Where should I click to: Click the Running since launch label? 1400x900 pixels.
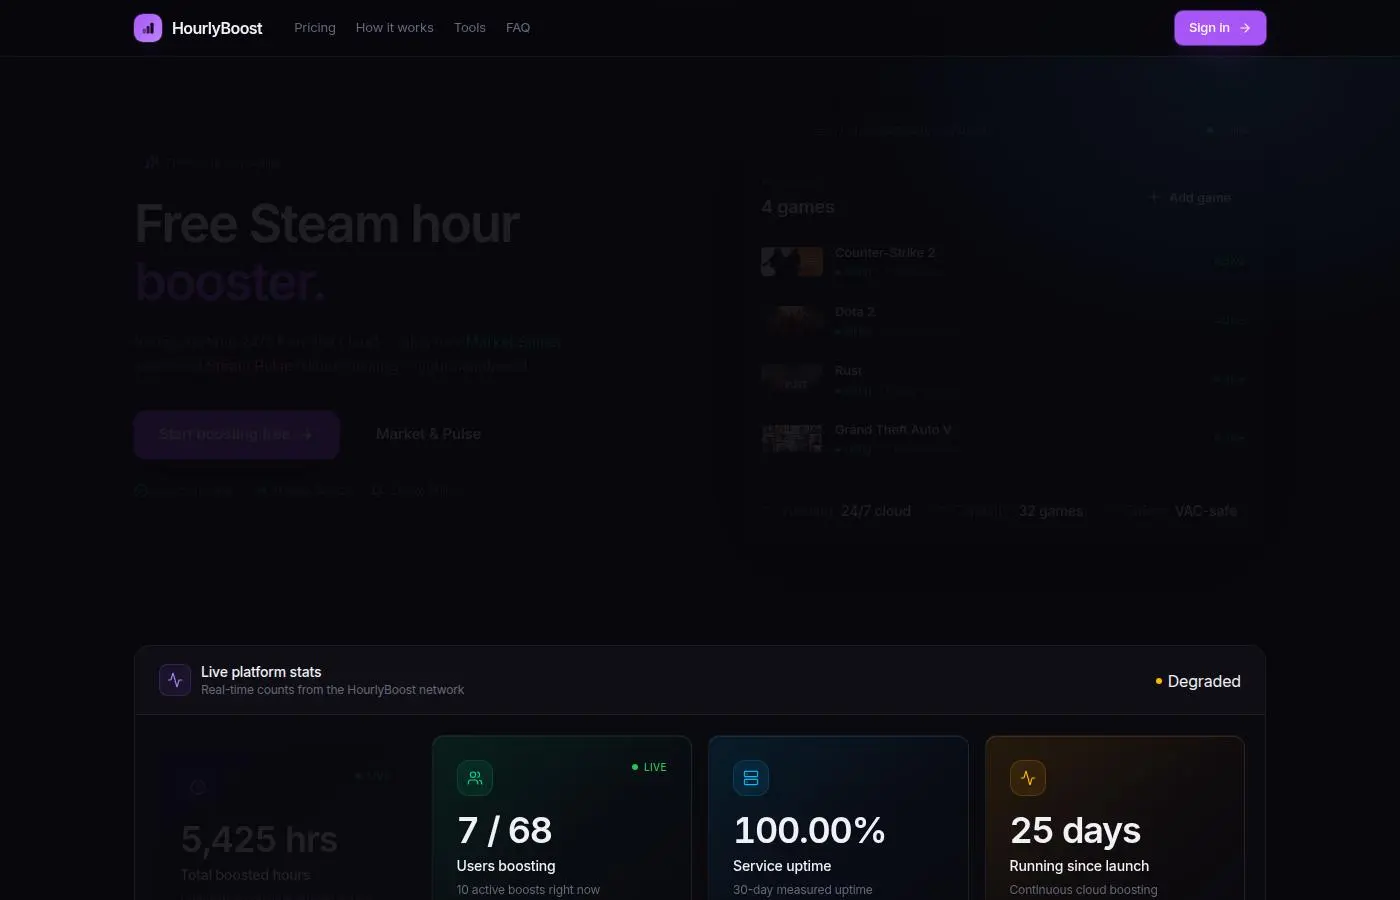click(x=1079, y=866)
